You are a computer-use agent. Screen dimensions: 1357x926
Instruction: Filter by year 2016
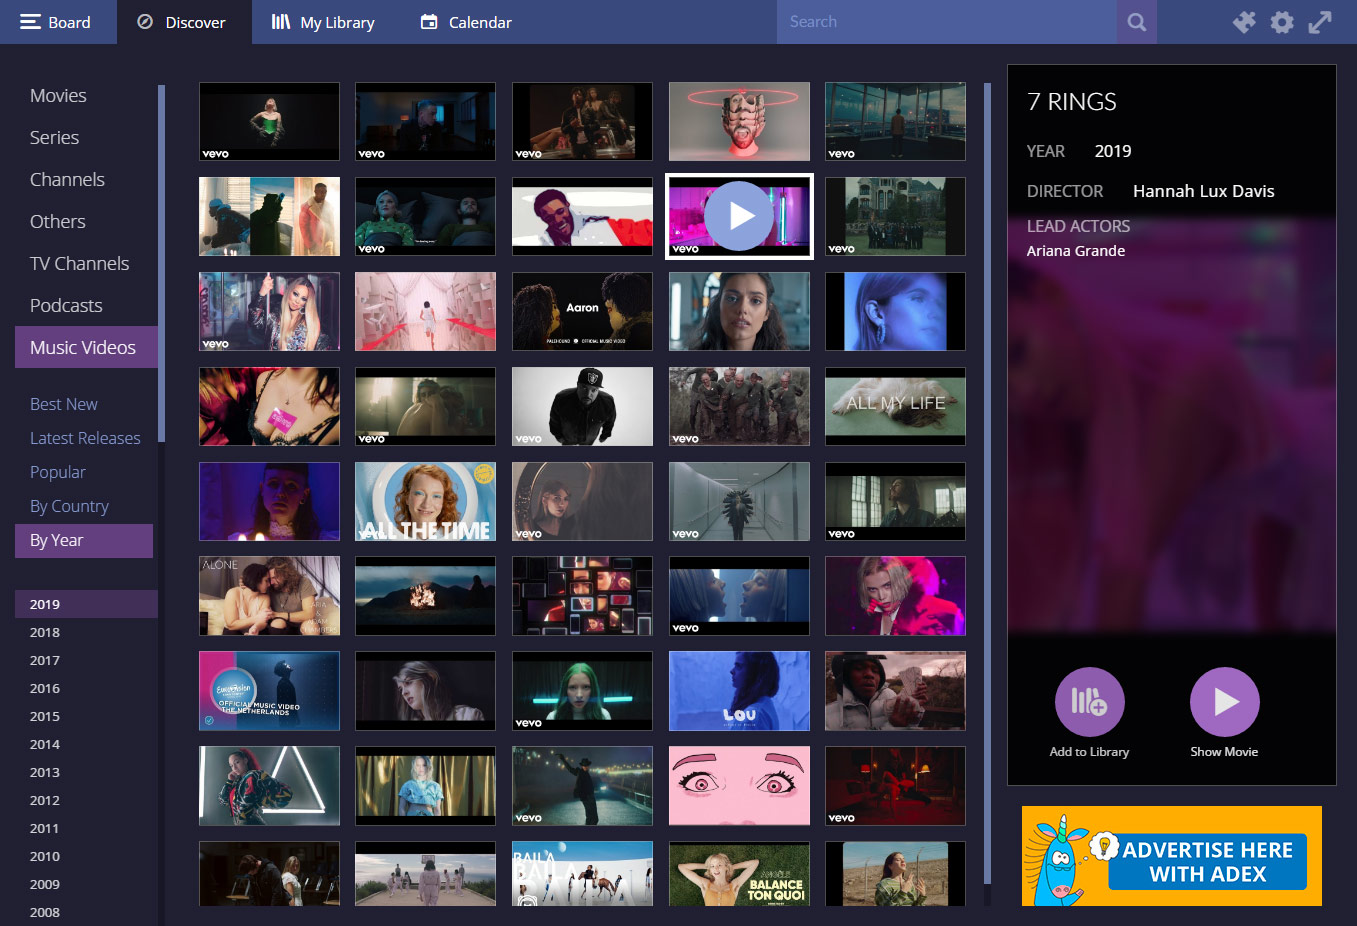(86, 688)
